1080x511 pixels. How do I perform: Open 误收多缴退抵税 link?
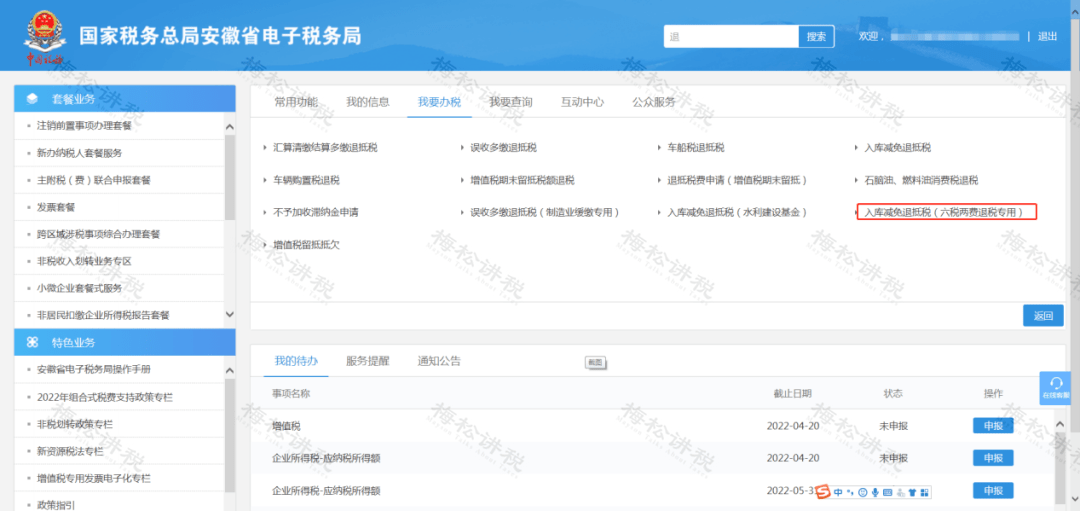[503, 148]
